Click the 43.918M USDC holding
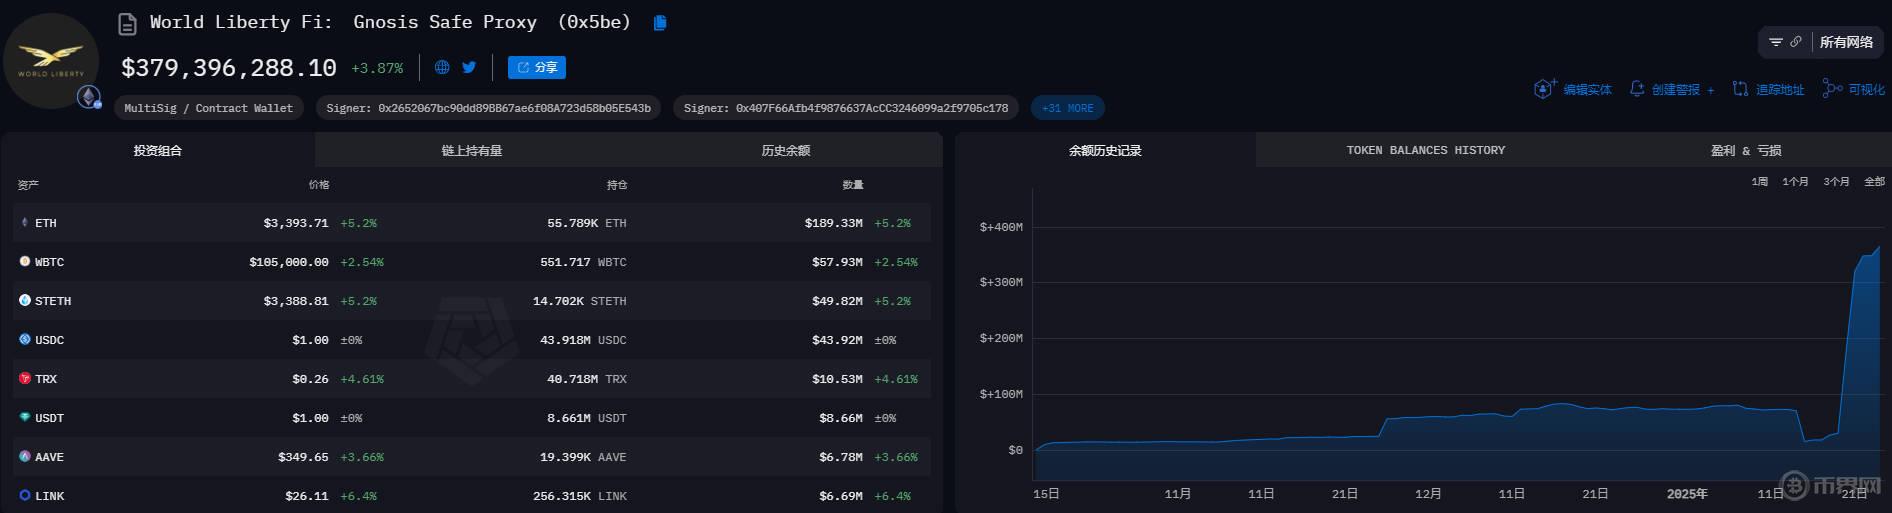1892x513 pixels. [583, 340]
